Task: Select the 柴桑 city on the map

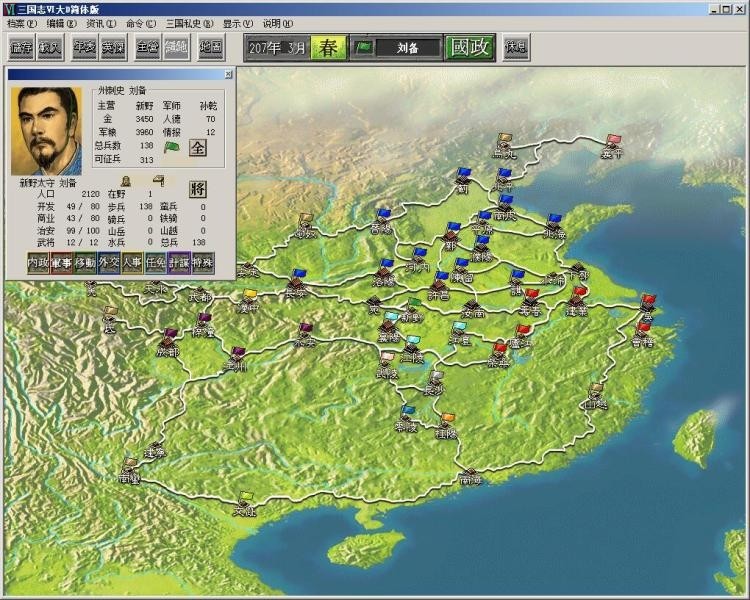Action: click(x=498, y=356)
